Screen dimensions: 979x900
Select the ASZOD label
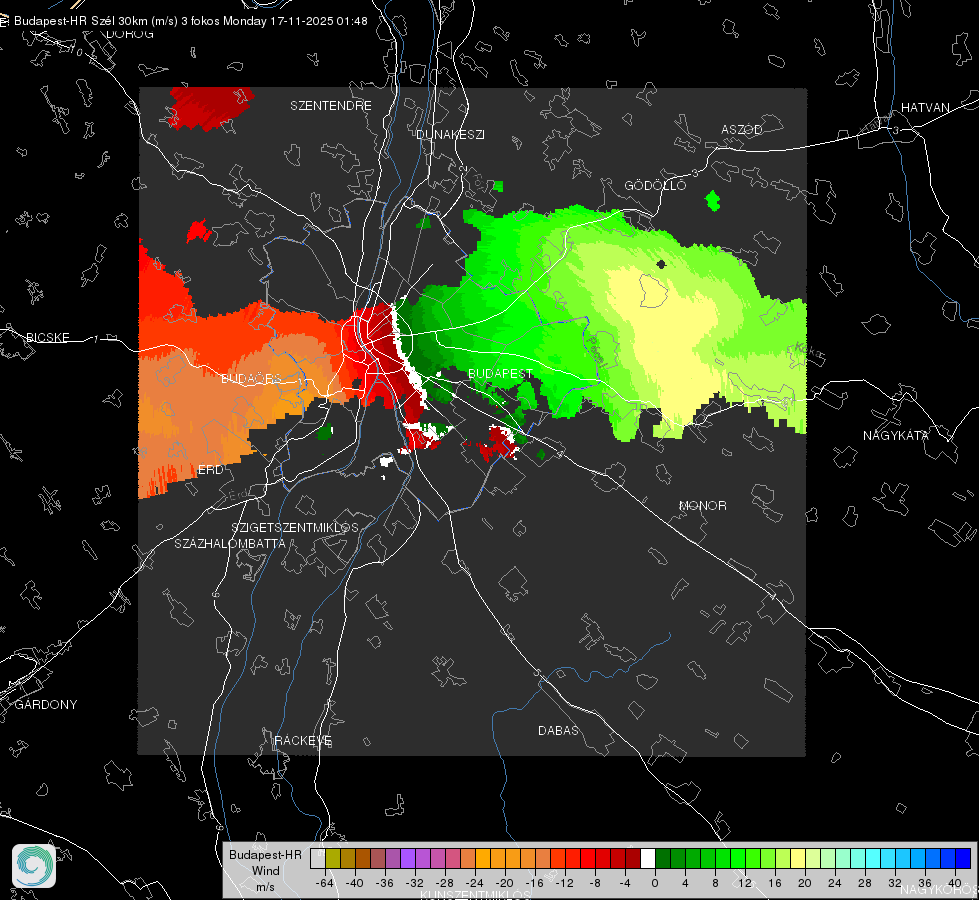[x=742, y=130]
